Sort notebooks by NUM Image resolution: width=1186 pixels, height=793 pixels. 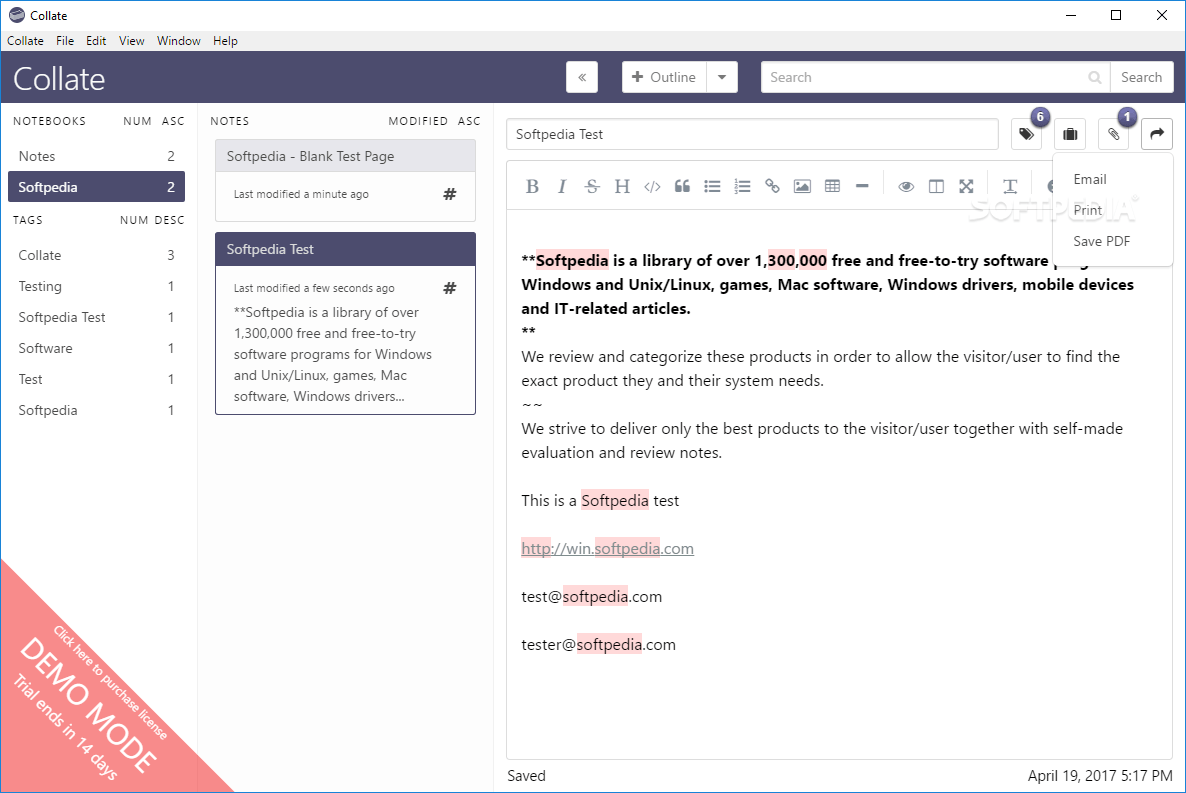pos(138,121)
